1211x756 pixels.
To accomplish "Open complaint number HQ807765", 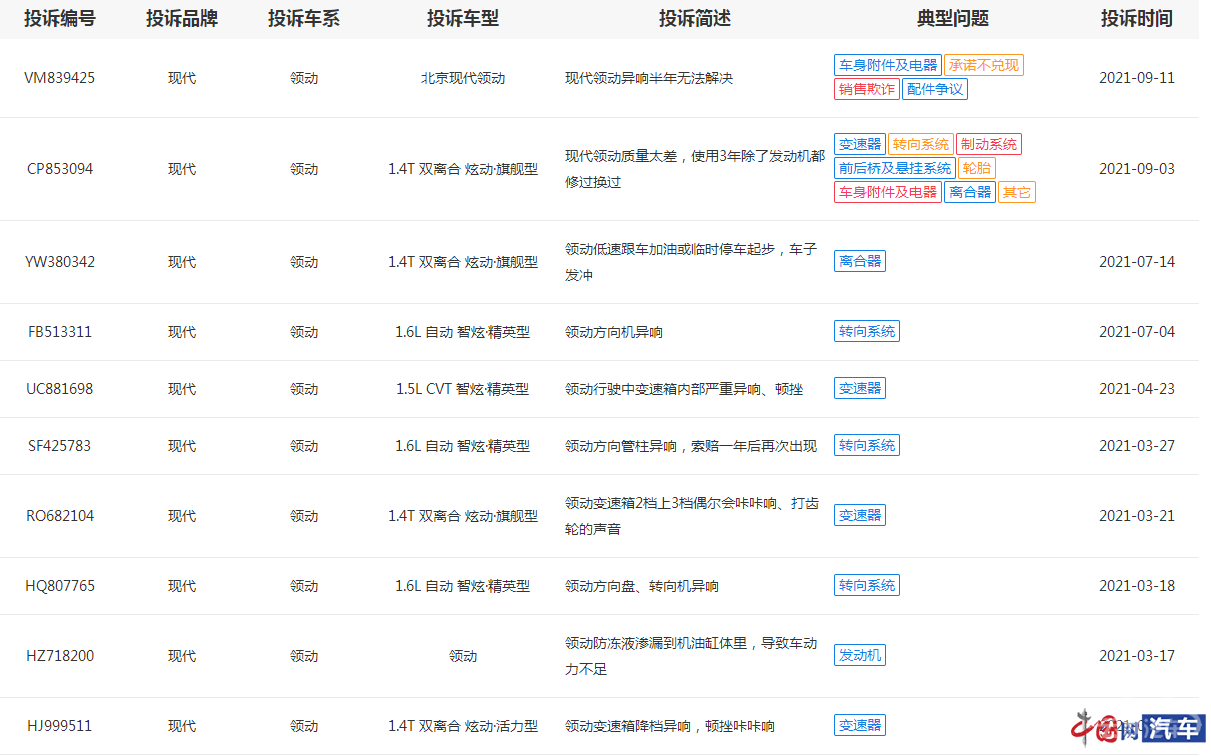I will 60,586.
